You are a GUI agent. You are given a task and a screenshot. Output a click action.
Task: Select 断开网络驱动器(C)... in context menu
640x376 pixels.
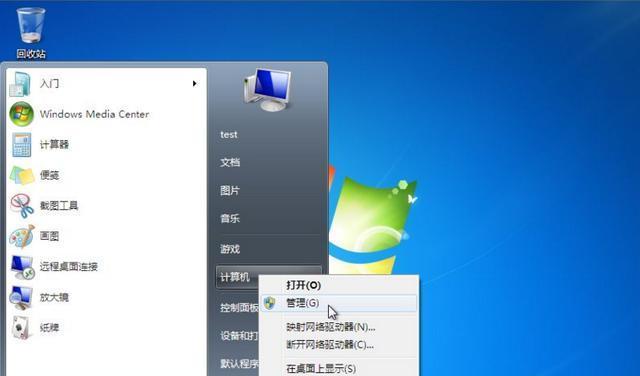tap(338, 345)
